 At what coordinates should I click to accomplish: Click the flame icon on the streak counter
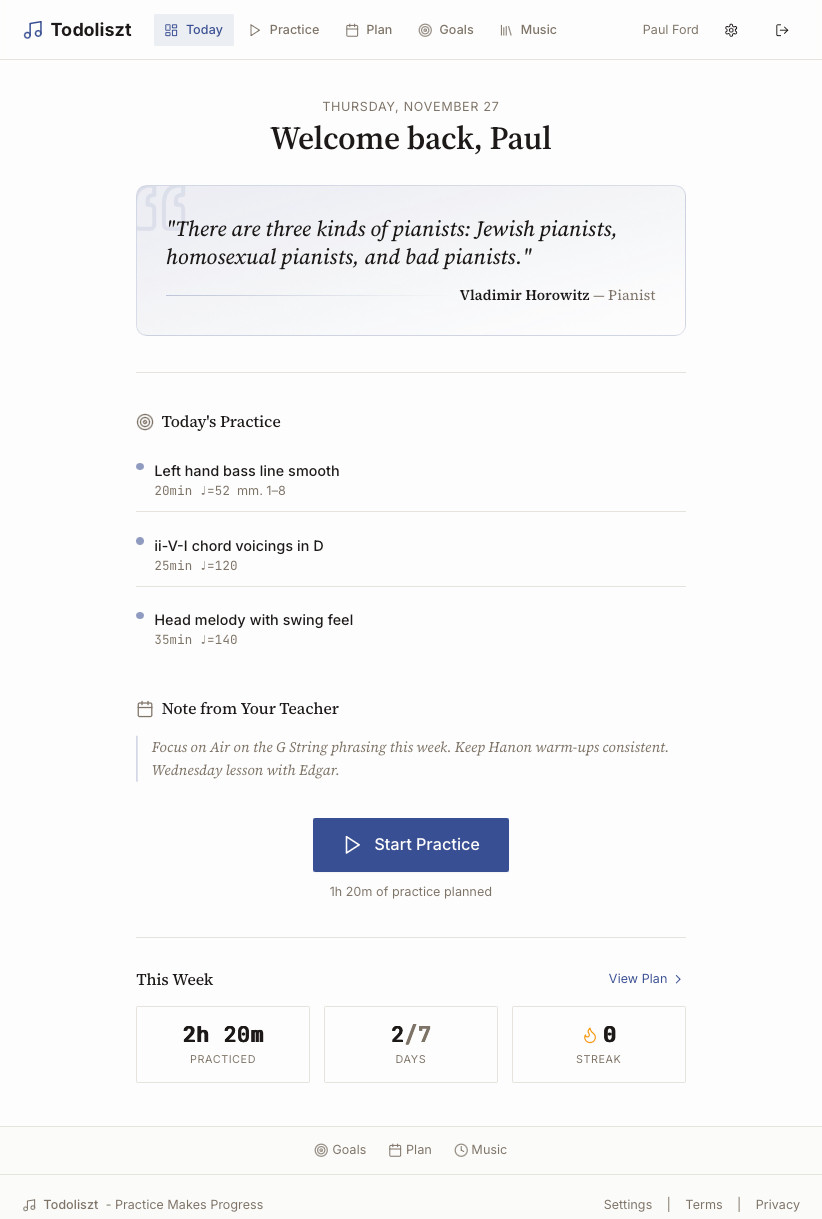[x=590, y=1035]
